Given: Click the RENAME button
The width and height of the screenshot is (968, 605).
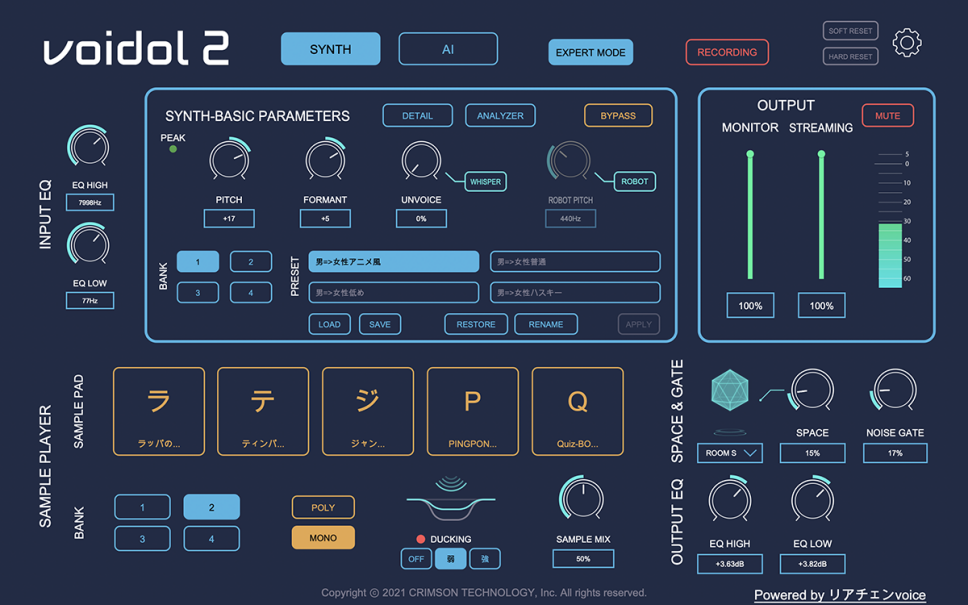Looking at the screenshot, I should tap(546, 324).
